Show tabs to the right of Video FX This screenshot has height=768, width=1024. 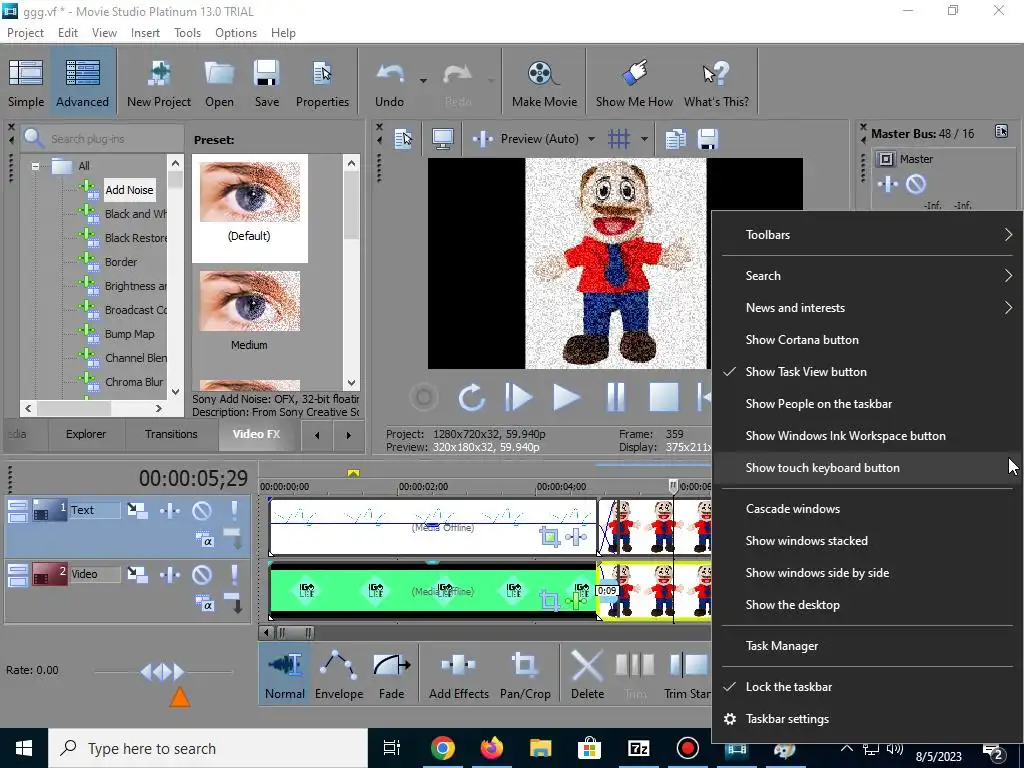tap(349, 435)
